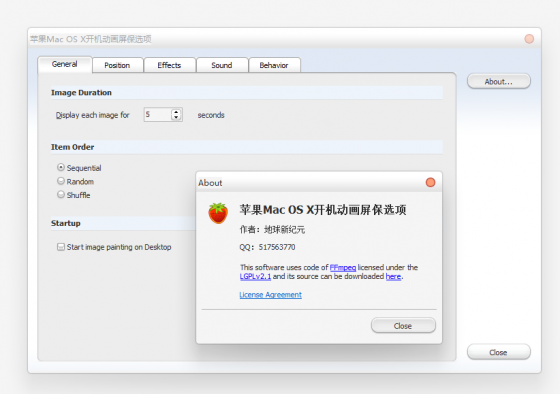Click the 作者 author line in About
This screenshot has width=560, height=394.
click(x=272, y=230)
